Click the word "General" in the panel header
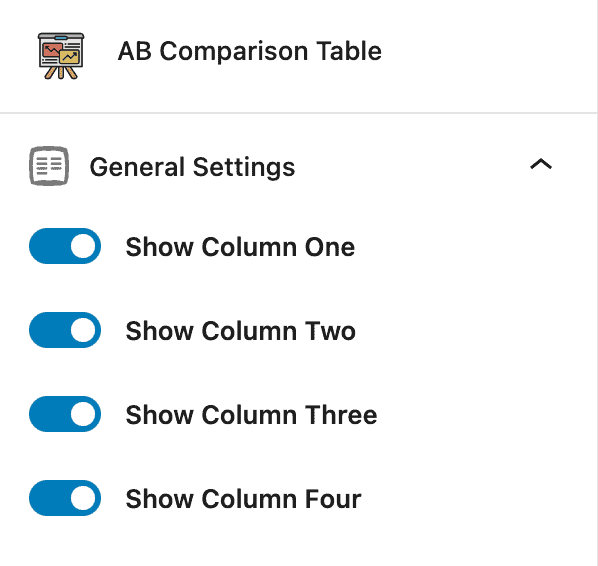598x566 pixels. coord(137,167)
